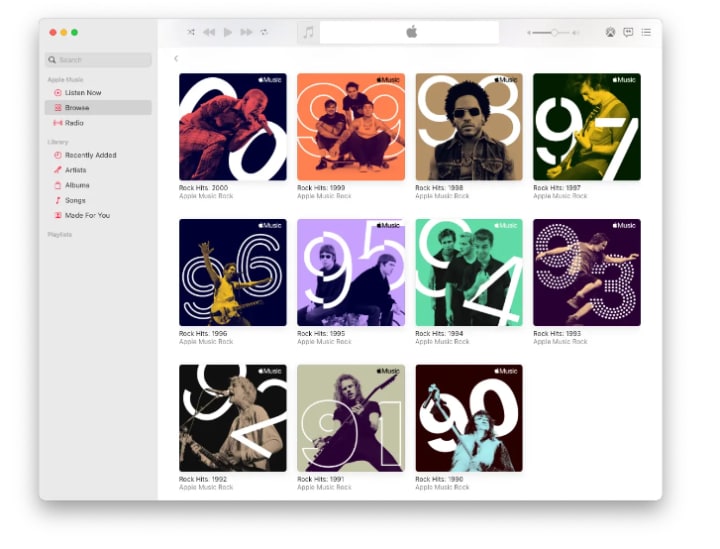
Task: Click the 'Rock Hits: 1997' title link
Action: coord(557,188)
